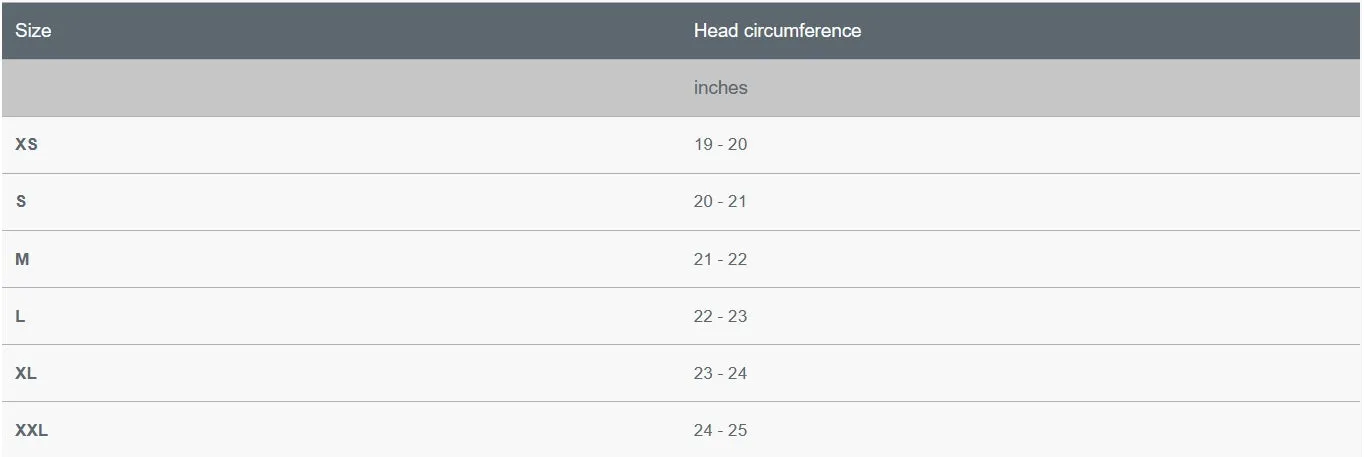1364x457 pixels.
Task: Select the inches unit label
Action: pos(720,88)
